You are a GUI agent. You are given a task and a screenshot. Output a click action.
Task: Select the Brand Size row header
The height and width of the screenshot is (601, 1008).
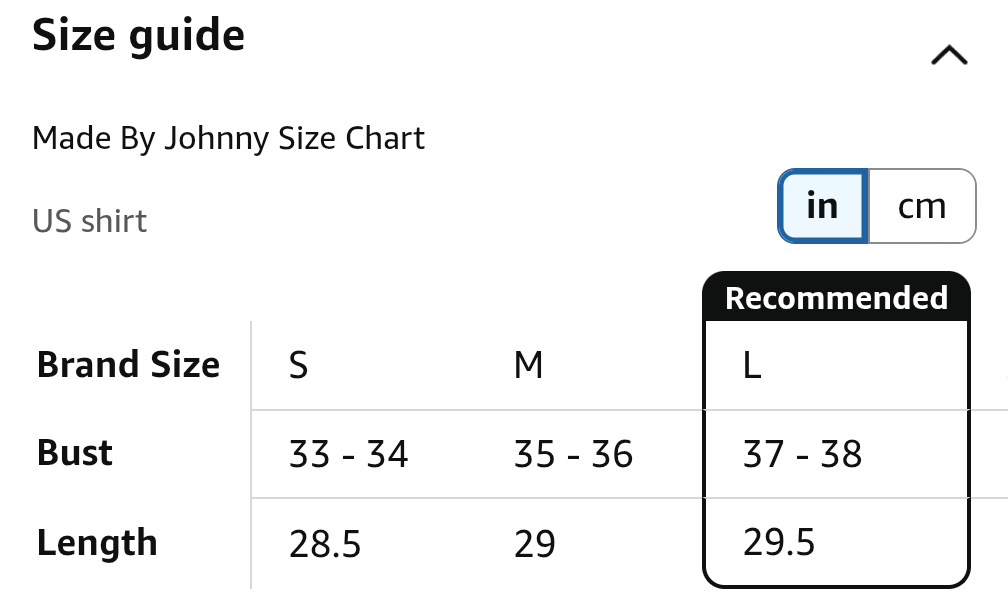click(129, 364)
